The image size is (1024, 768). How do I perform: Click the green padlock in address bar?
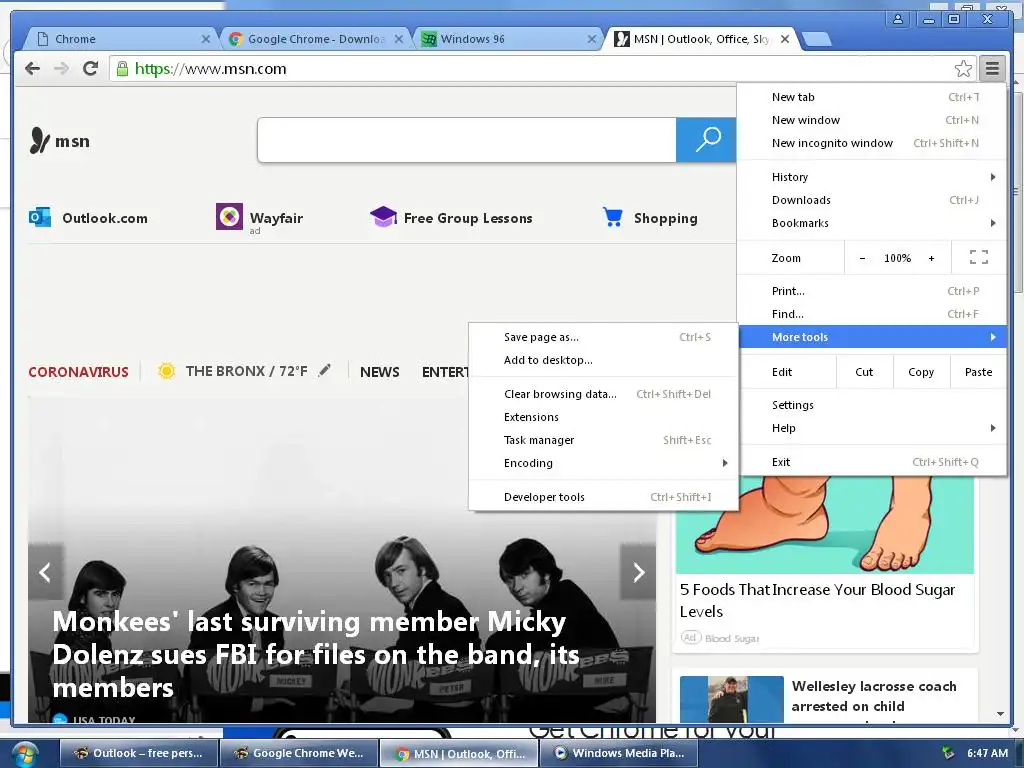tap(122, 69)
